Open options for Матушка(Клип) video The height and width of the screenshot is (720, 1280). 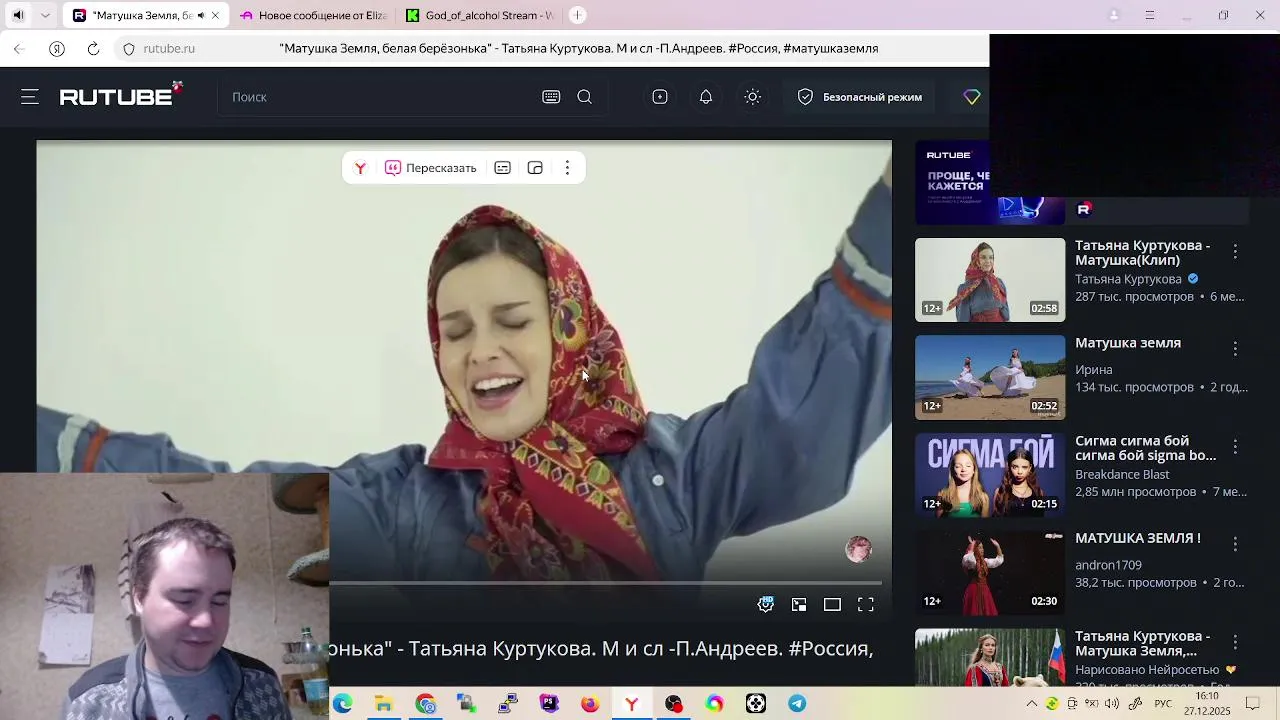pos(1235,252)
